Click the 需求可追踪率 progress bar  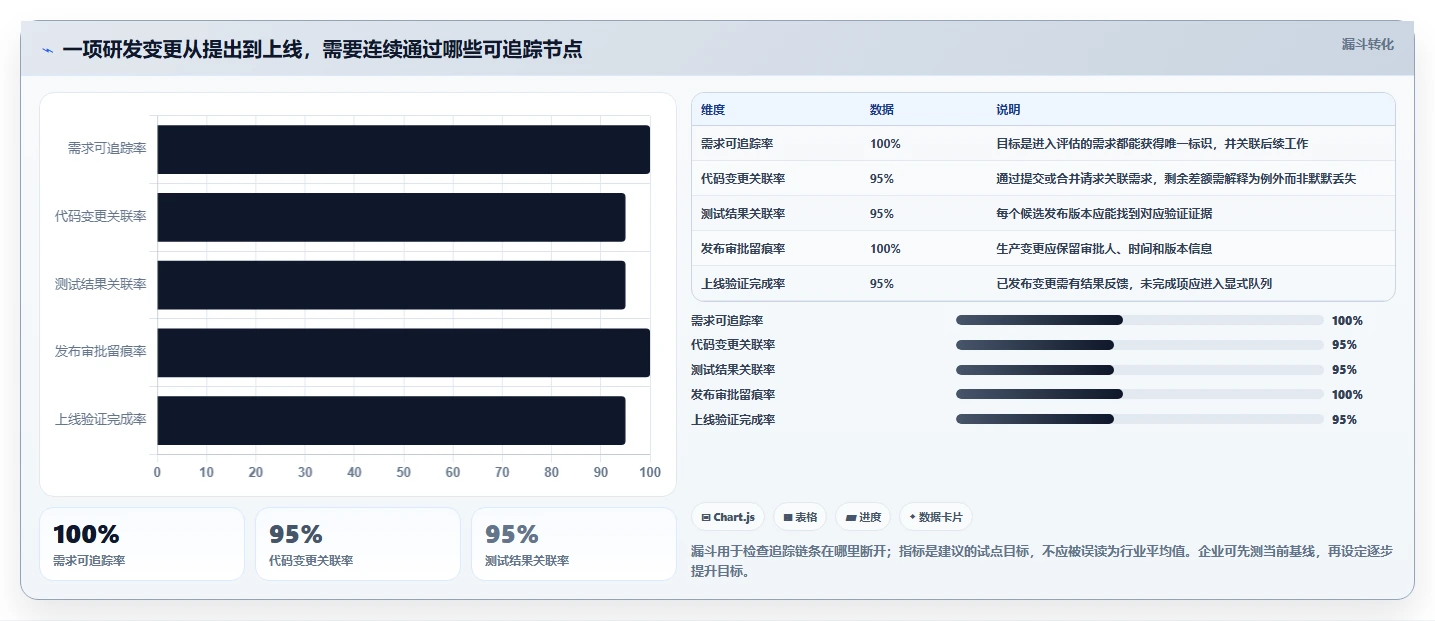pos(1139,320)
